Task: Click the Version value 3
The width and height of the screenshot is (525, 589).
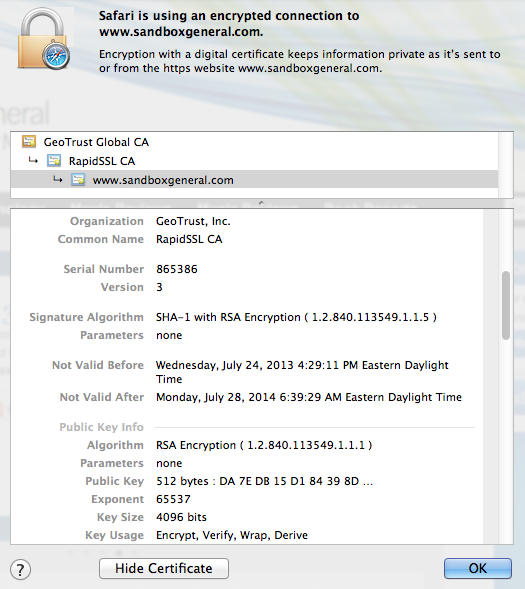Action: [x=159, y=287]
